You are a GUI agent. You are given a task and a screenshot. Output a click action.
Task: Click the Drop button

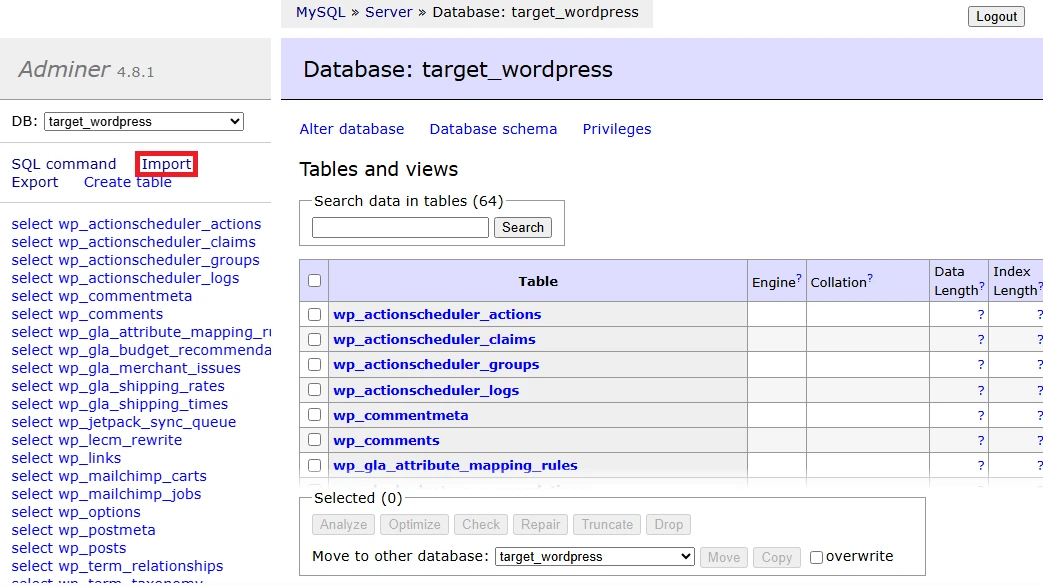[x=669, y=524]
